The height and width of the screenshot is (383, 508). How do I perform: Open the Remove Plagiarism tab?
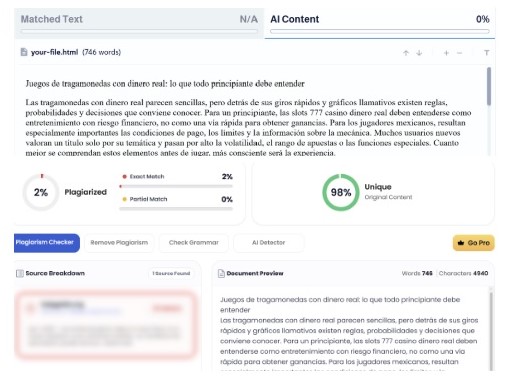(x=119, y=243)
